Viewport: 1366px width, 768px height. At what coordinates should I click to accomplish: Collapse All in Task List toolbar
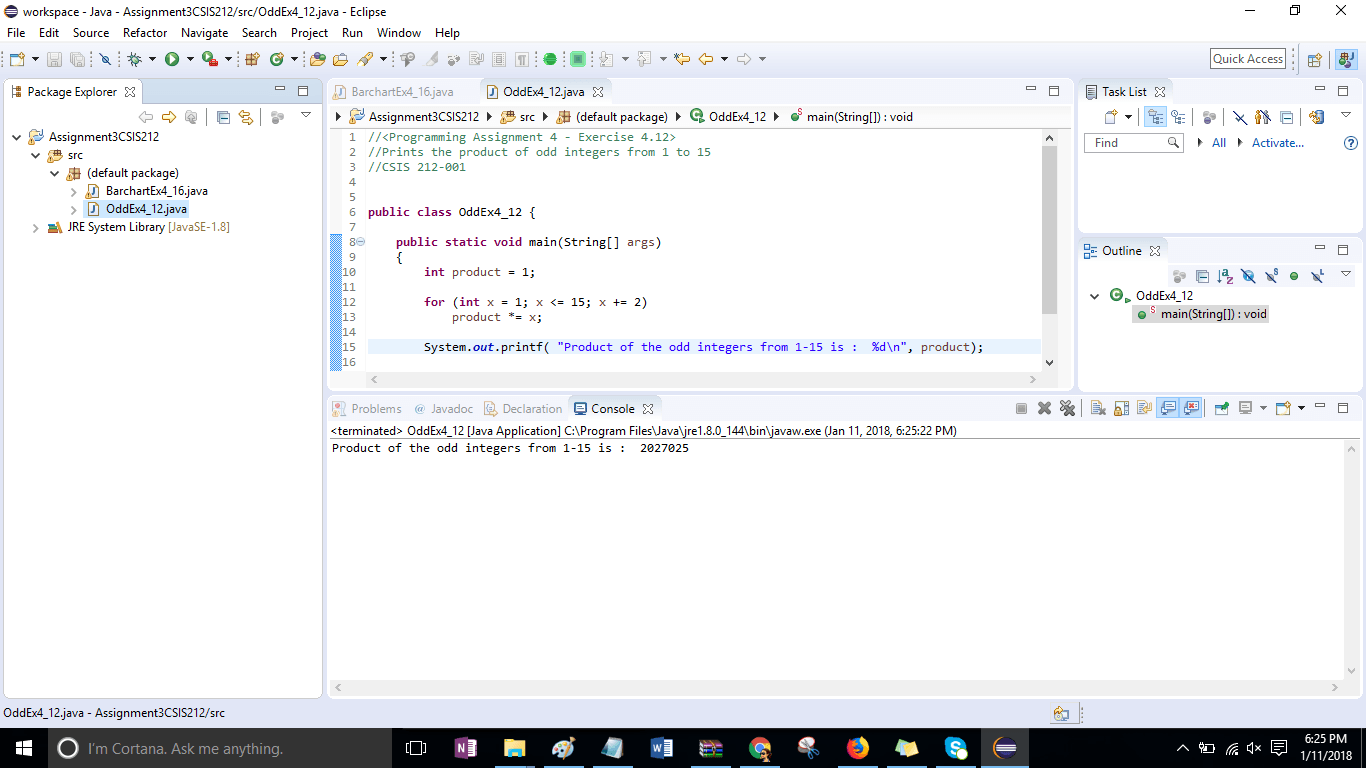tap(1287, 117)
